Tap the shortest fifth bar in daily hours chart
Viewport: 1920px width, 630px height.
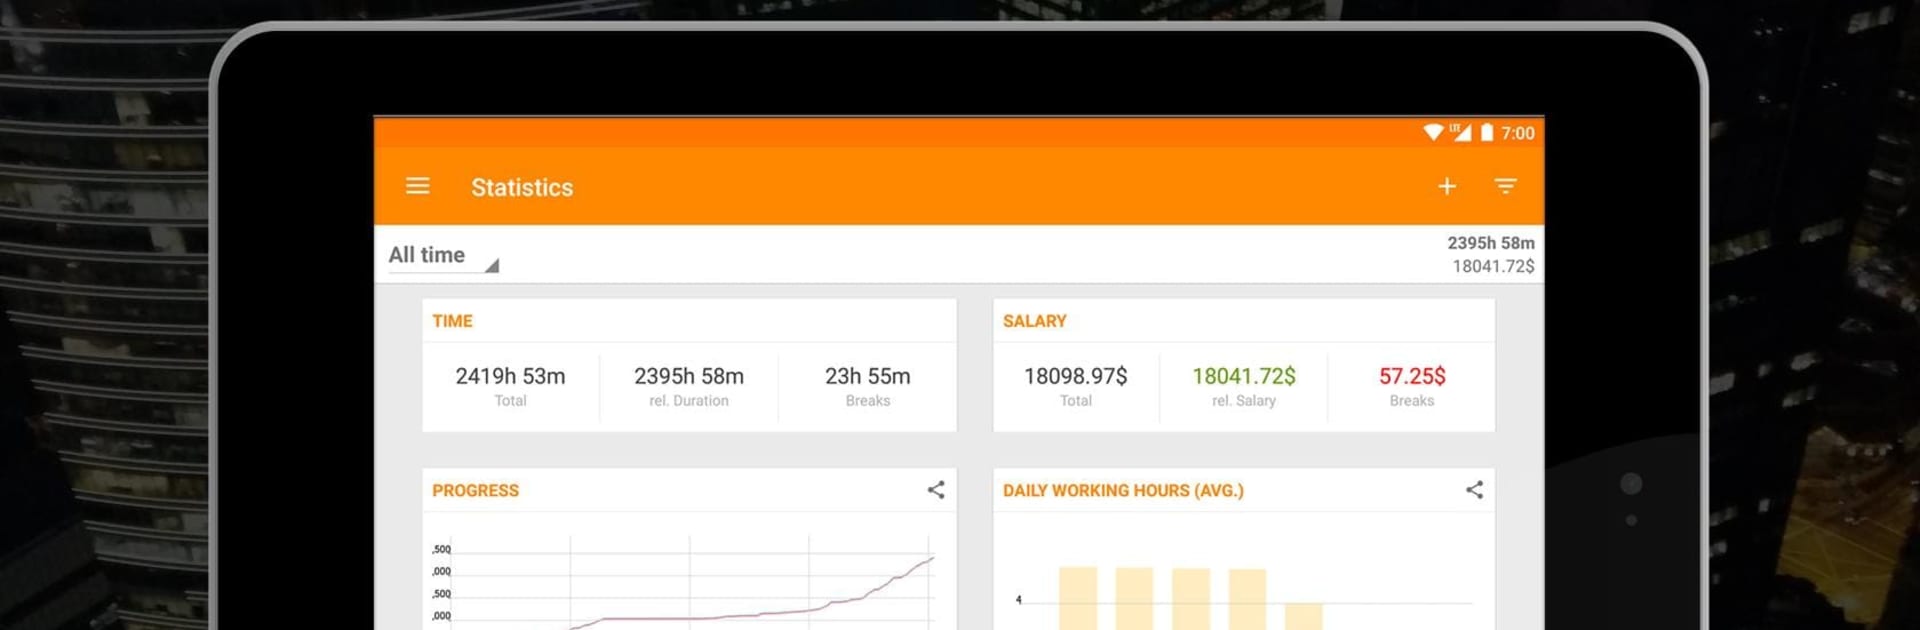(1304, 616)
